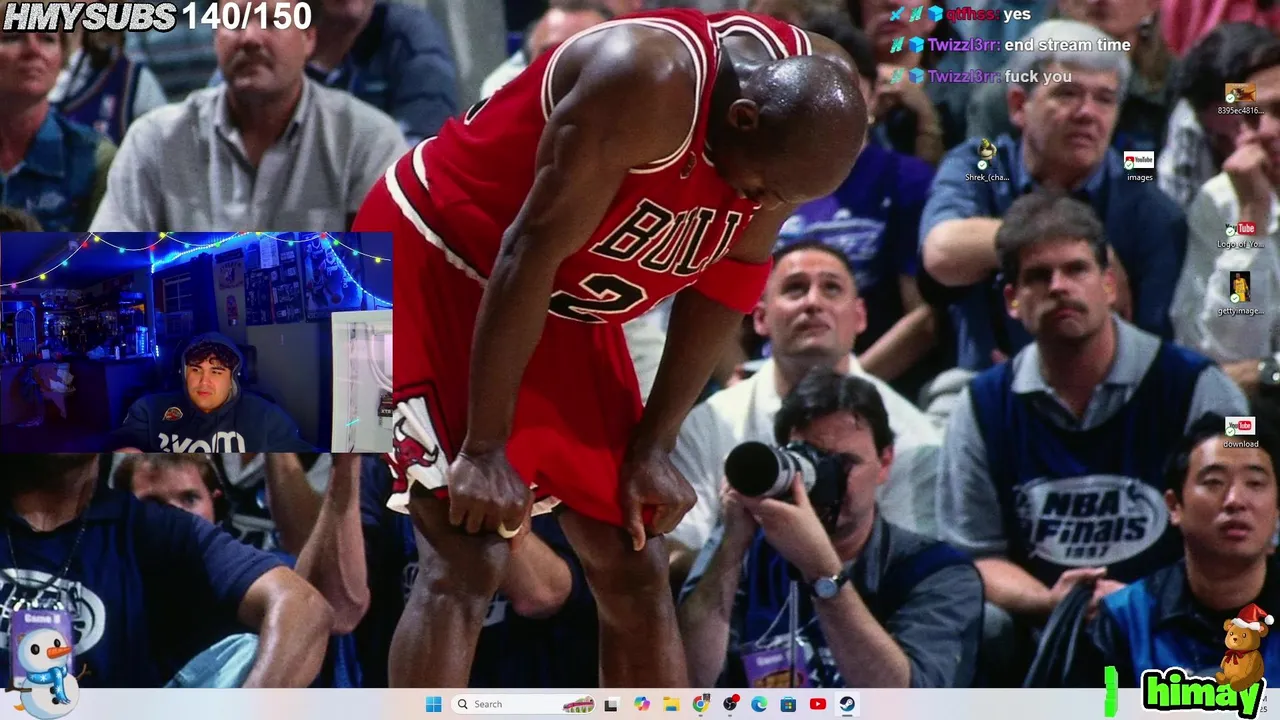Open Microsoft Store from the taskbar
1280x720 pixels.
(x=788, y=704)
